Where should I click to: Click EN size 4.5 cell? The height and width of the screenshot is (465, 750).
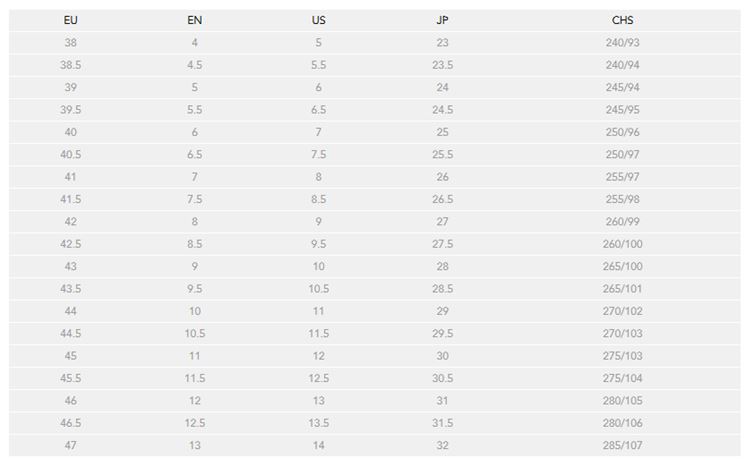coord(194,65)
